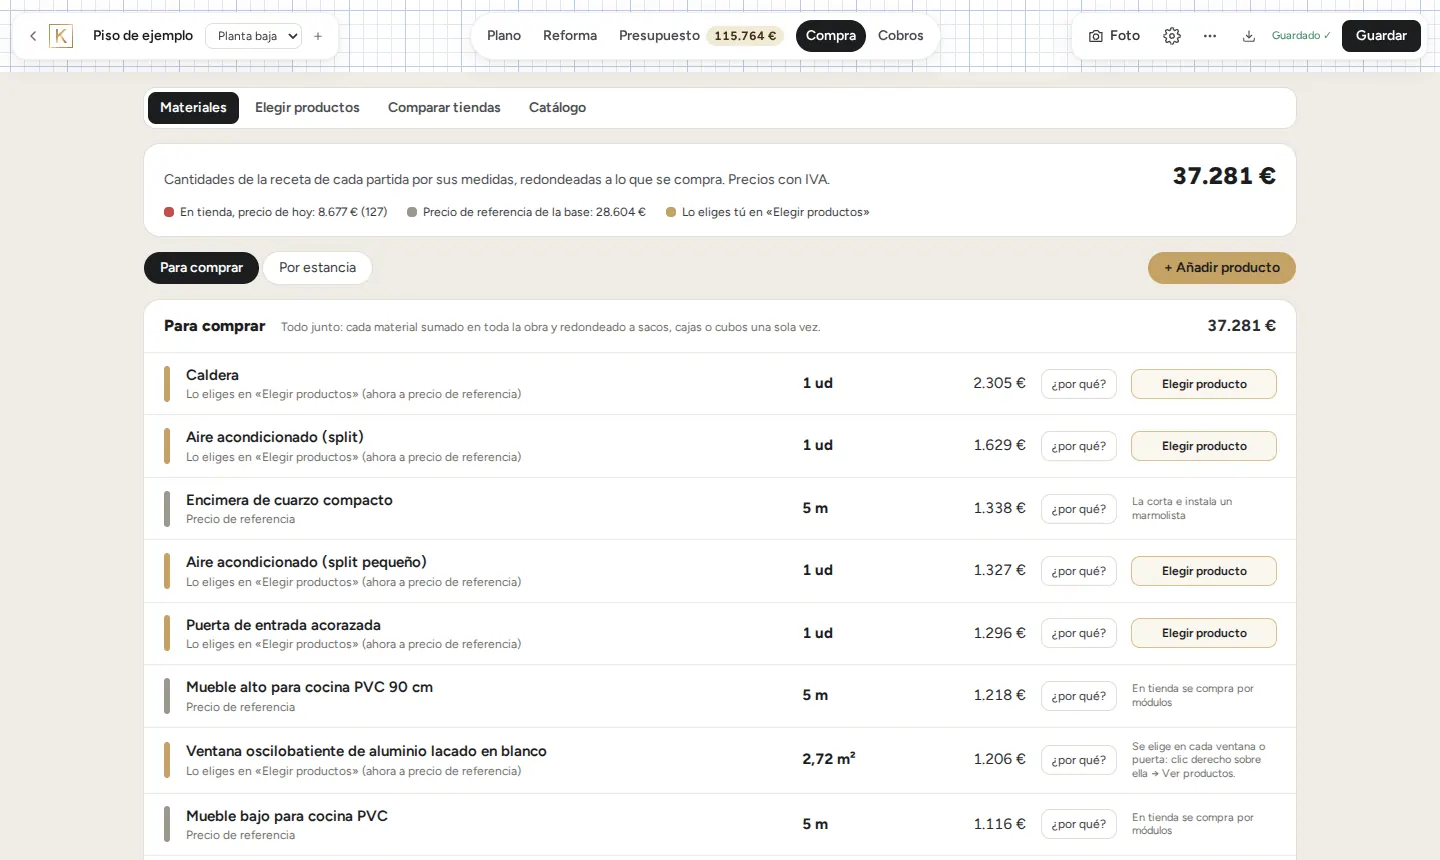Add a new floor with the plus icon
This screenshot has width=1440, height=860.
(x=318, y=36)
